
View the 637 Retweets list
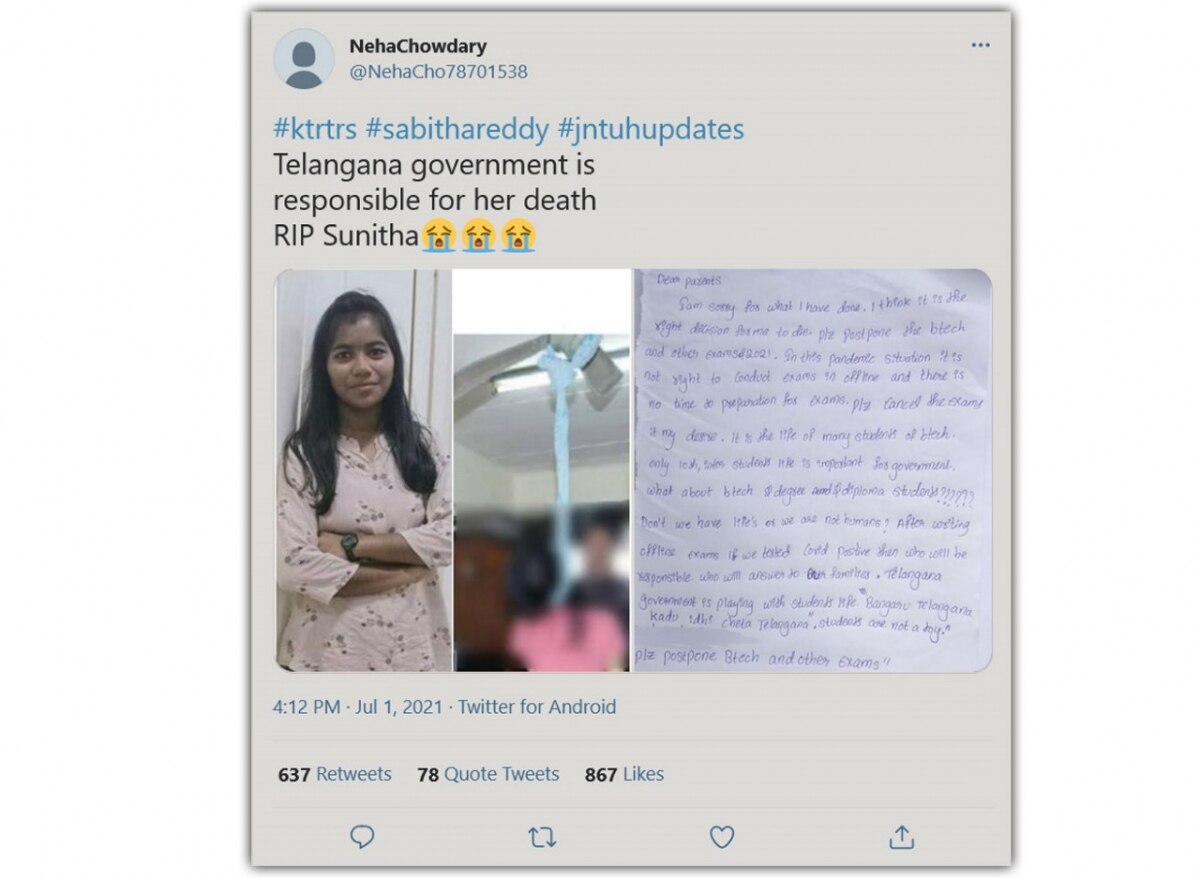tap(335, 774)
